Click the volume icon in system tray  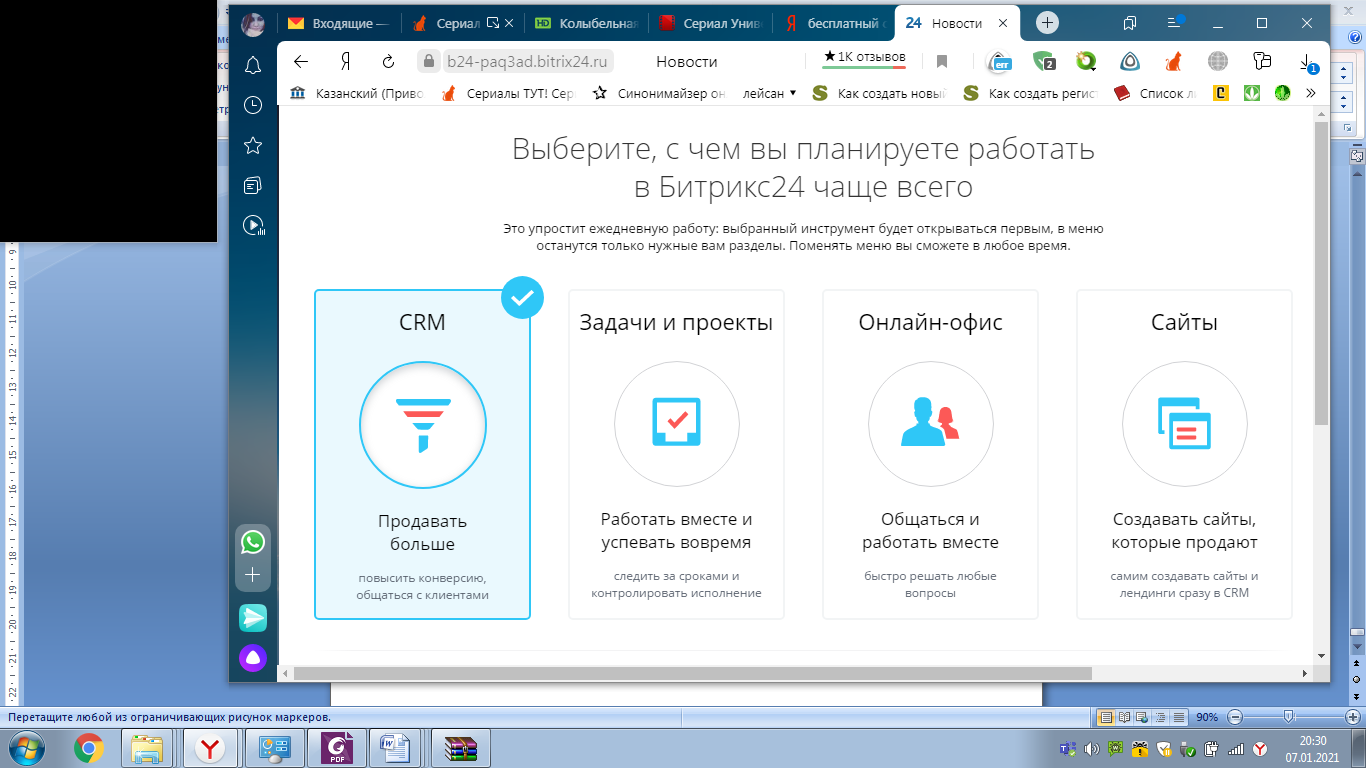1092,748
